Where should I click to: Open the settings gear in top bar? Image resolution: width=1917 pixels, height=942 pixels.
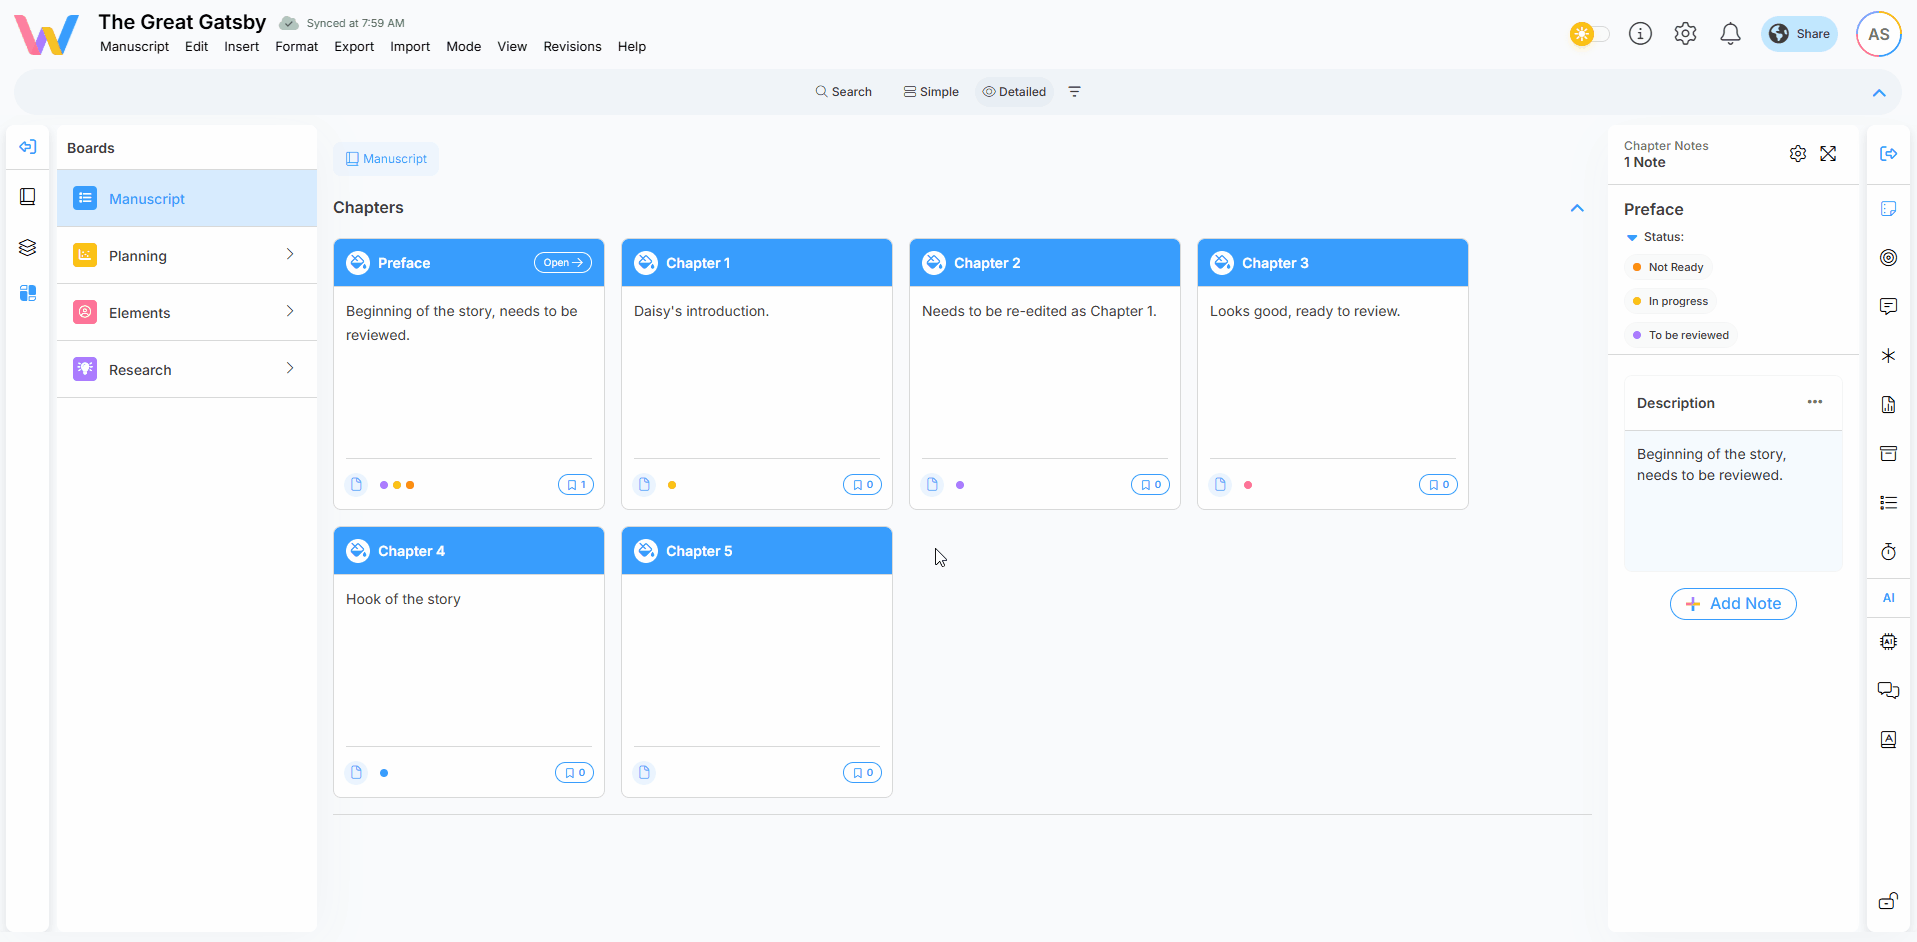1685,34
